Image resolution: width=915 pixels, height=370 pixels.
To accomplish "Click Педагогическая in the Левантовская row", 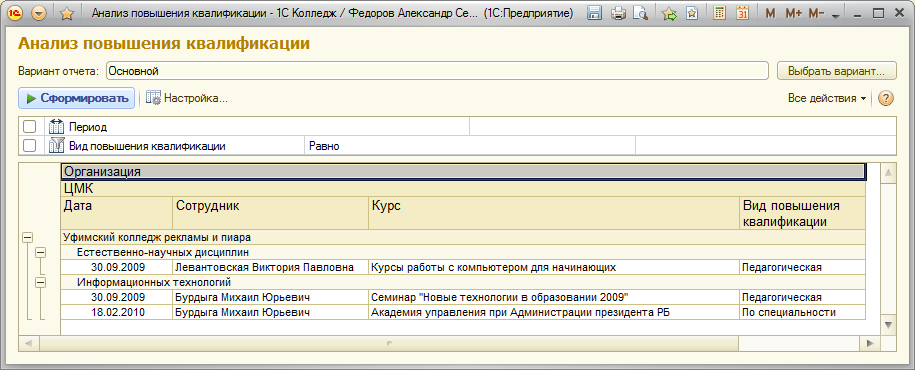I will point(802,267).
